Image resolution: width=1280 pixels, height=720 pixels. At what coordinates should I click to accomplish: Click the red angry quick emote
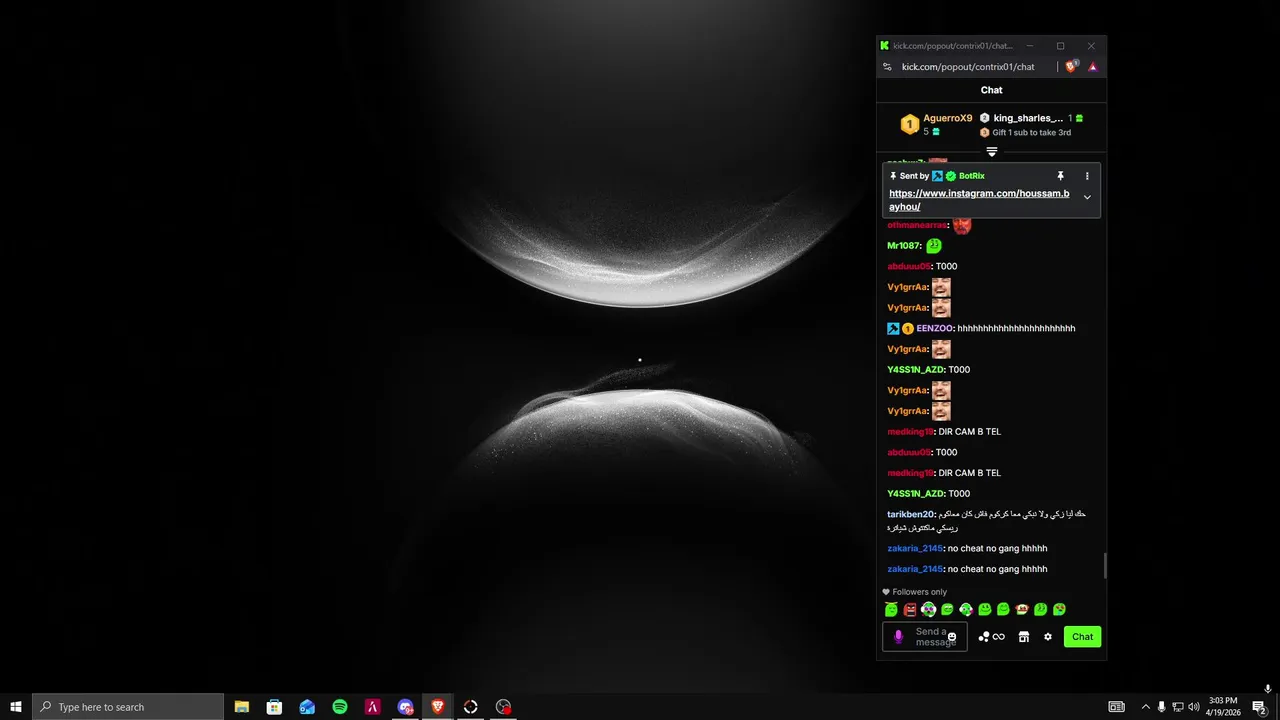[910, 609]
